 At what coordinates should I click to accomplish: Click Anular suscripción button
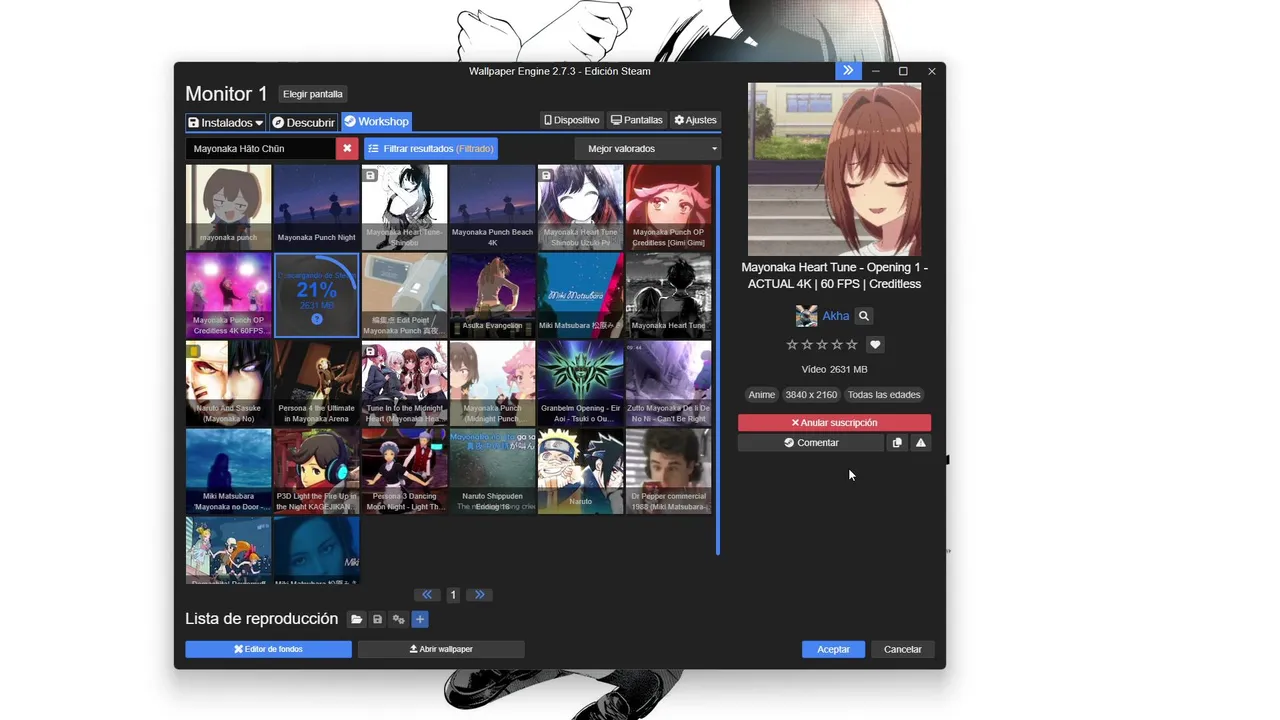(x=834, y=423)
